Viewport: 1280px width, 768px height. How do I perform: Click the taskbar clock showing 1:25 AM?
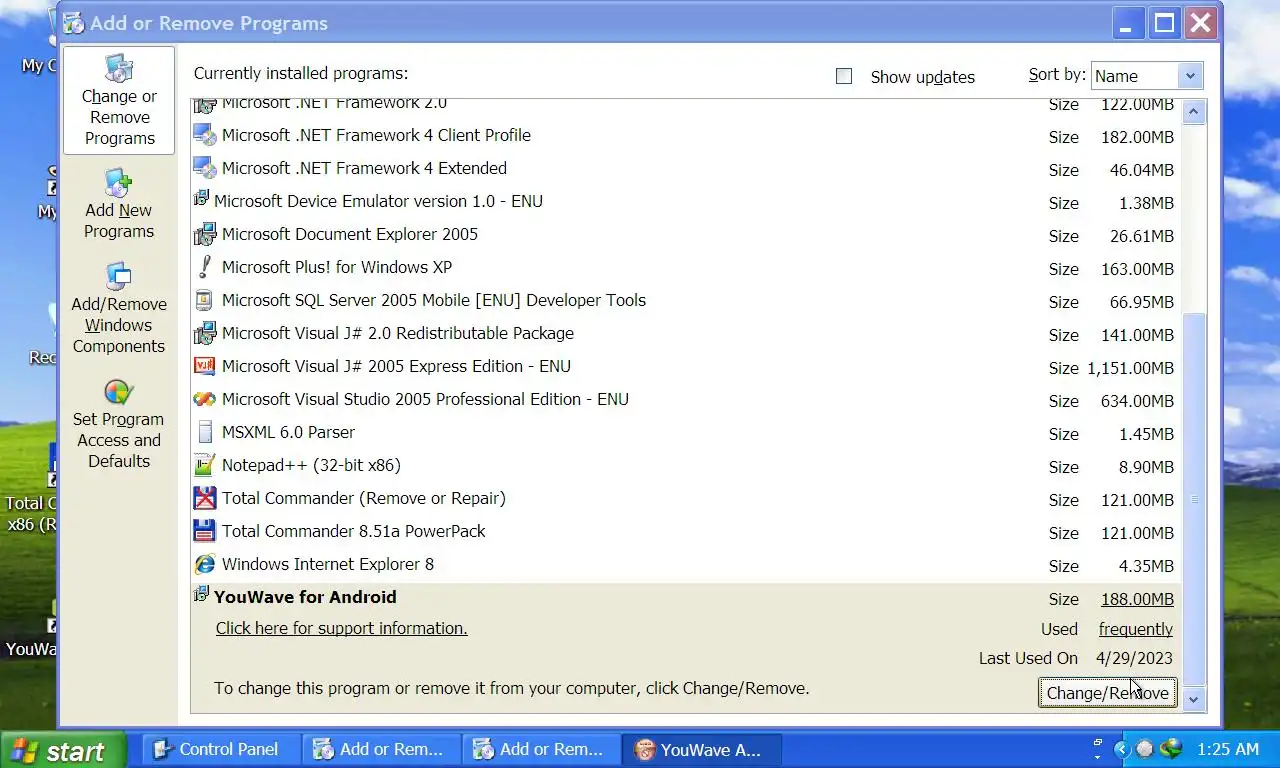1227,749
